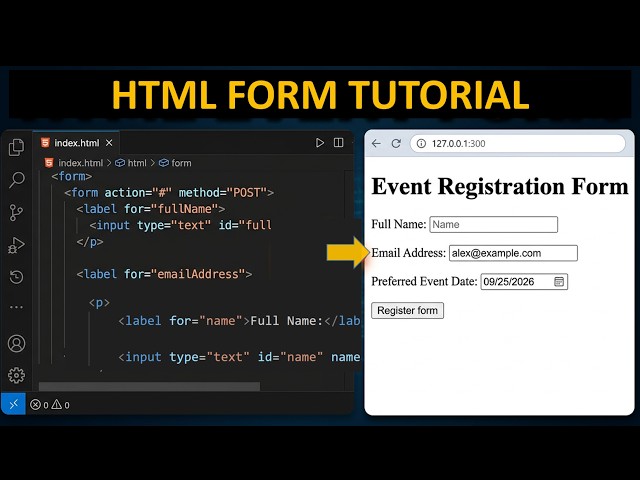Open the calendar picker in date field
This screenshot has width=640, height=480.
(x=559, y=281)
